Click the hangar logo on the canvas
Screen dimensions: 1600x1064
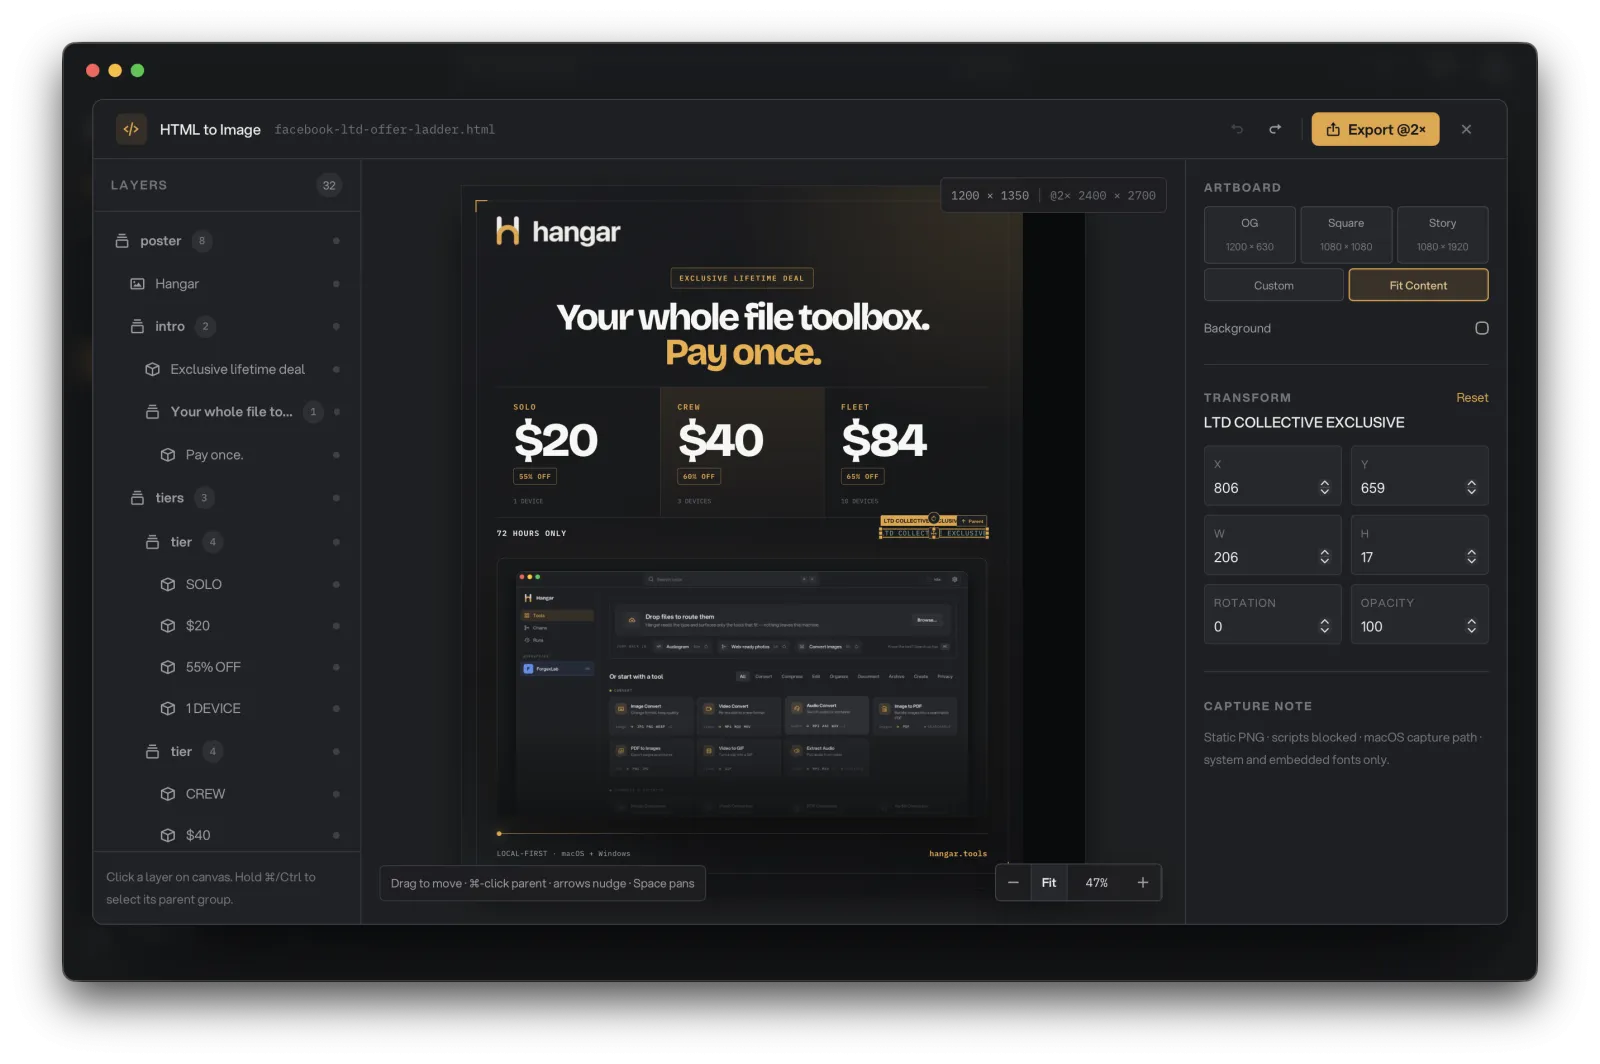pos(557,232)
